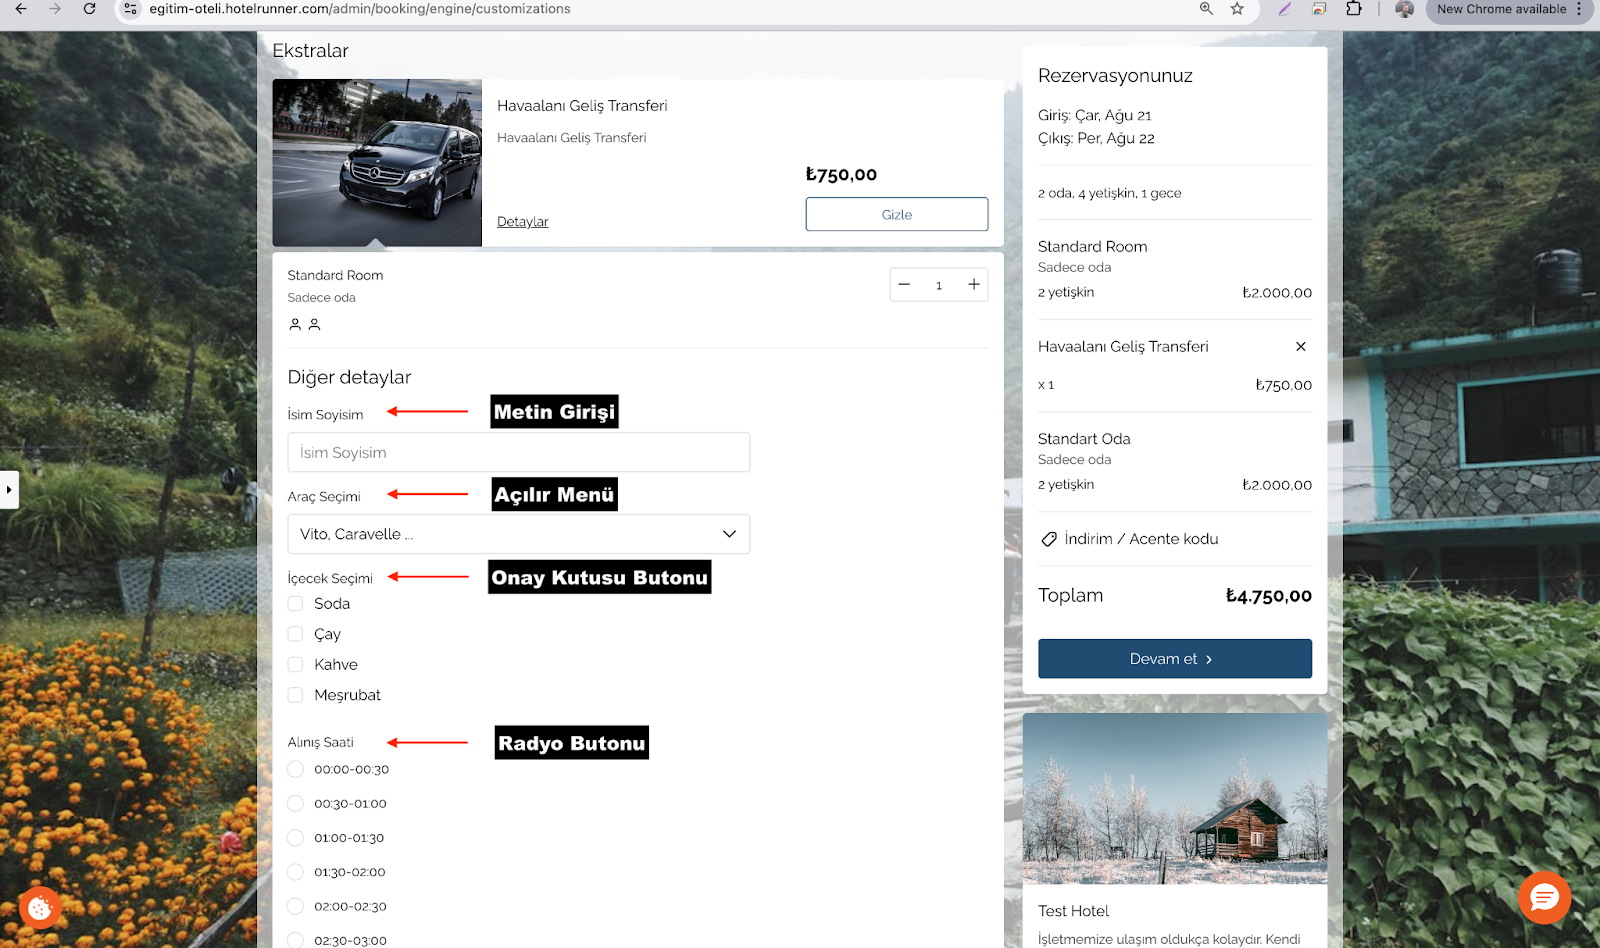1600x948 pixels.
Task: Open İndirim / Acente kodu entry
Action: point(1140,539)
